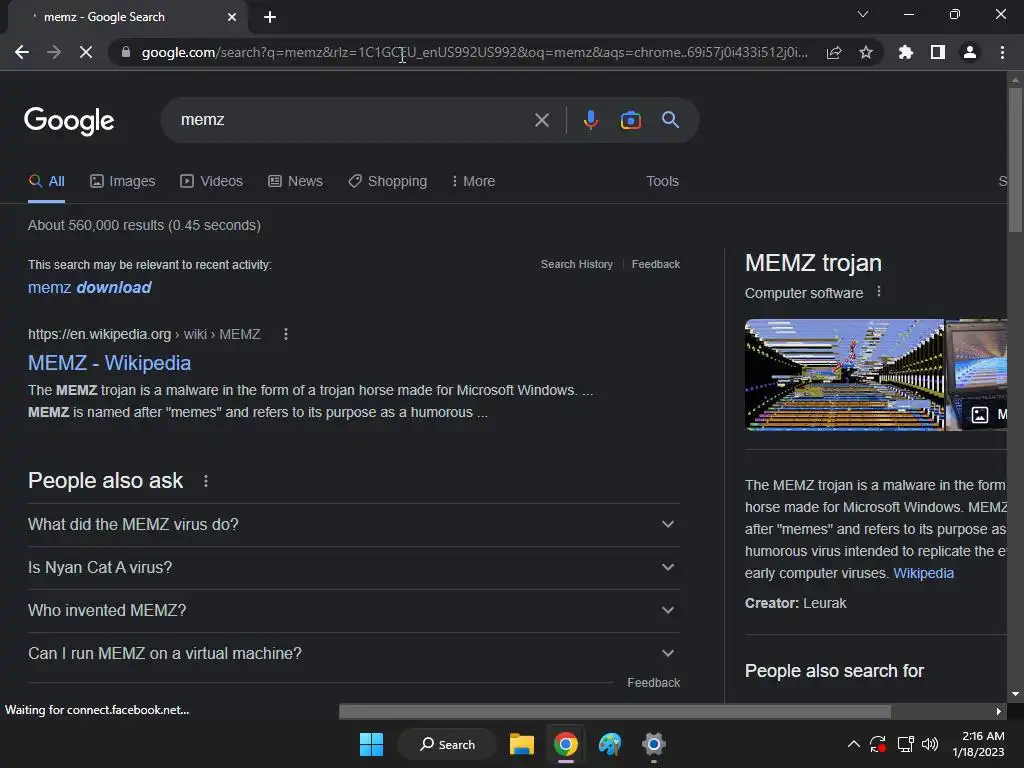Click the horizontal page scrollbar

[x=614, y=711]
